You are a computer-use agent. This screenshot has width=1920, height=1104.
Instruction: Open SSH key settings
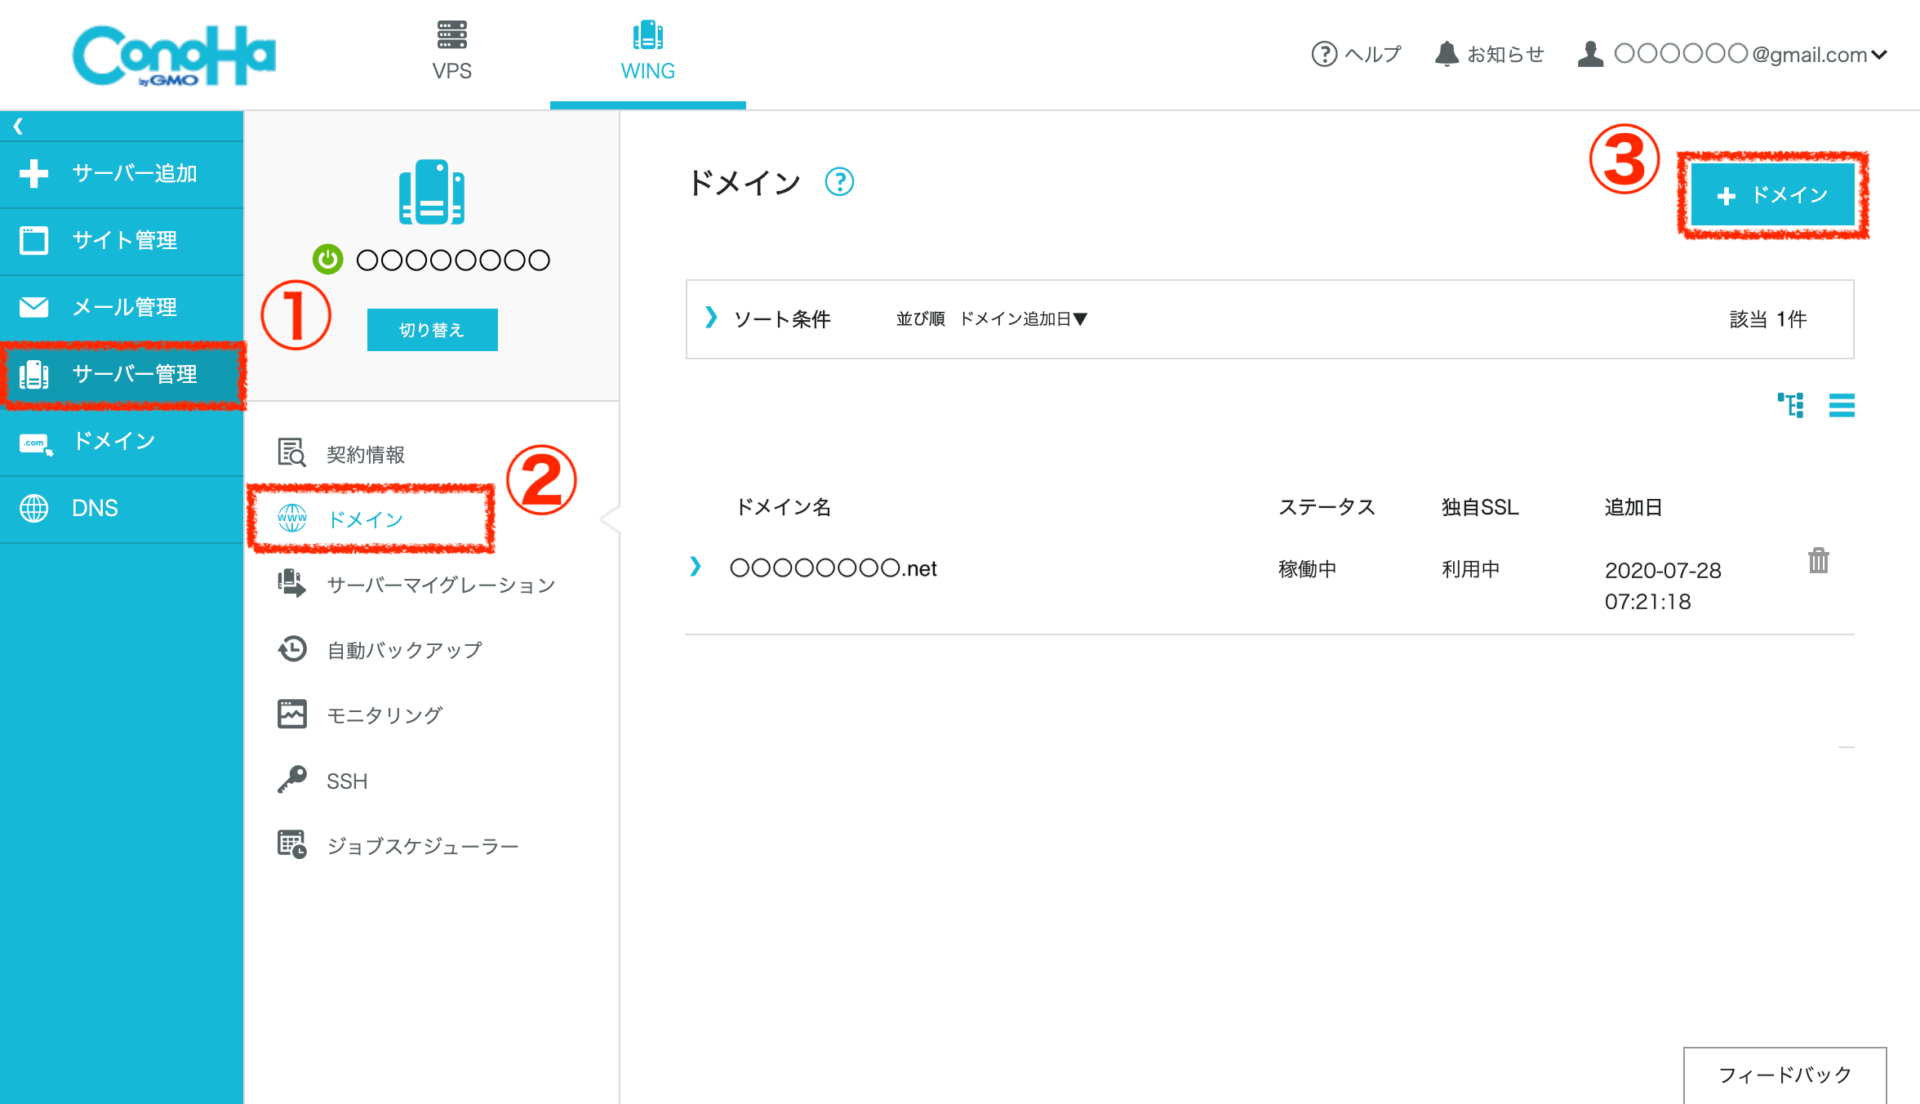(x=346, y=781)
